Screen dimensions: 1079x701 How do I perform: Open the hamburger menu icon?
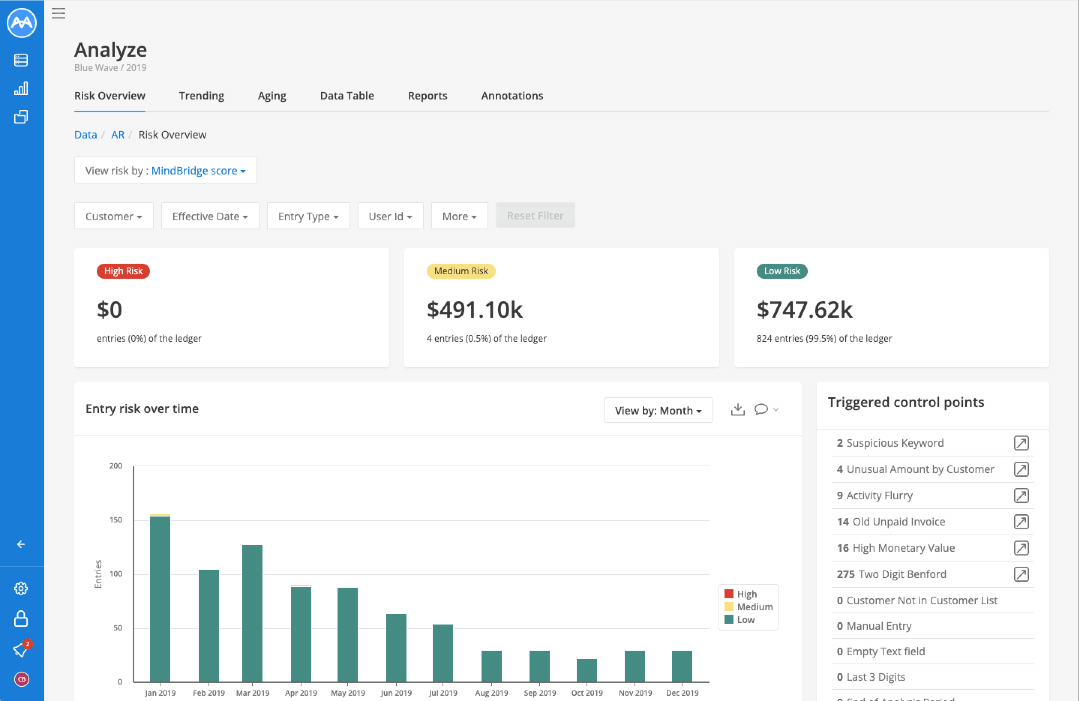(x=58, y=13)
